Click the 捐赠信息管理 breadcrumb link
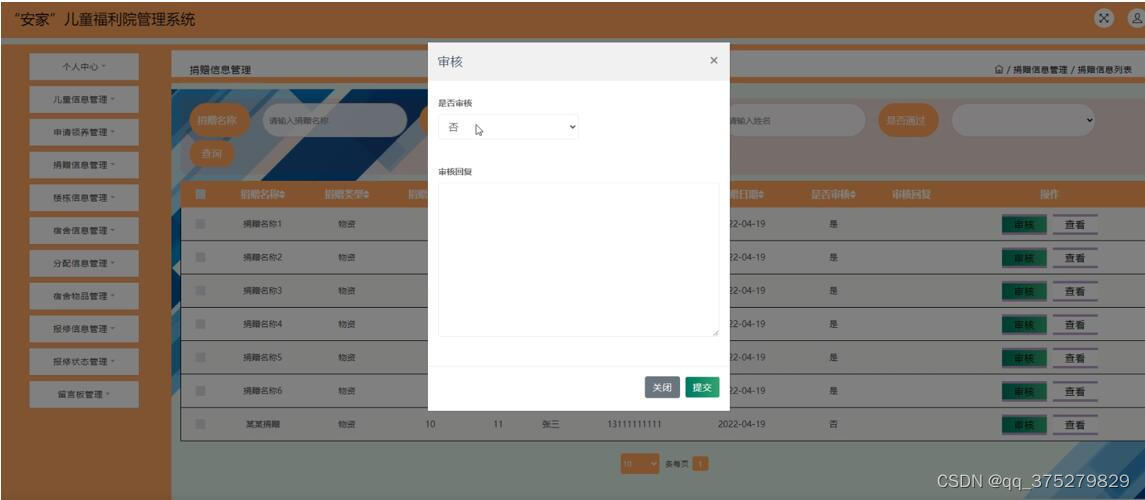Screen dimensions: 1145x500 point(1040,70)
